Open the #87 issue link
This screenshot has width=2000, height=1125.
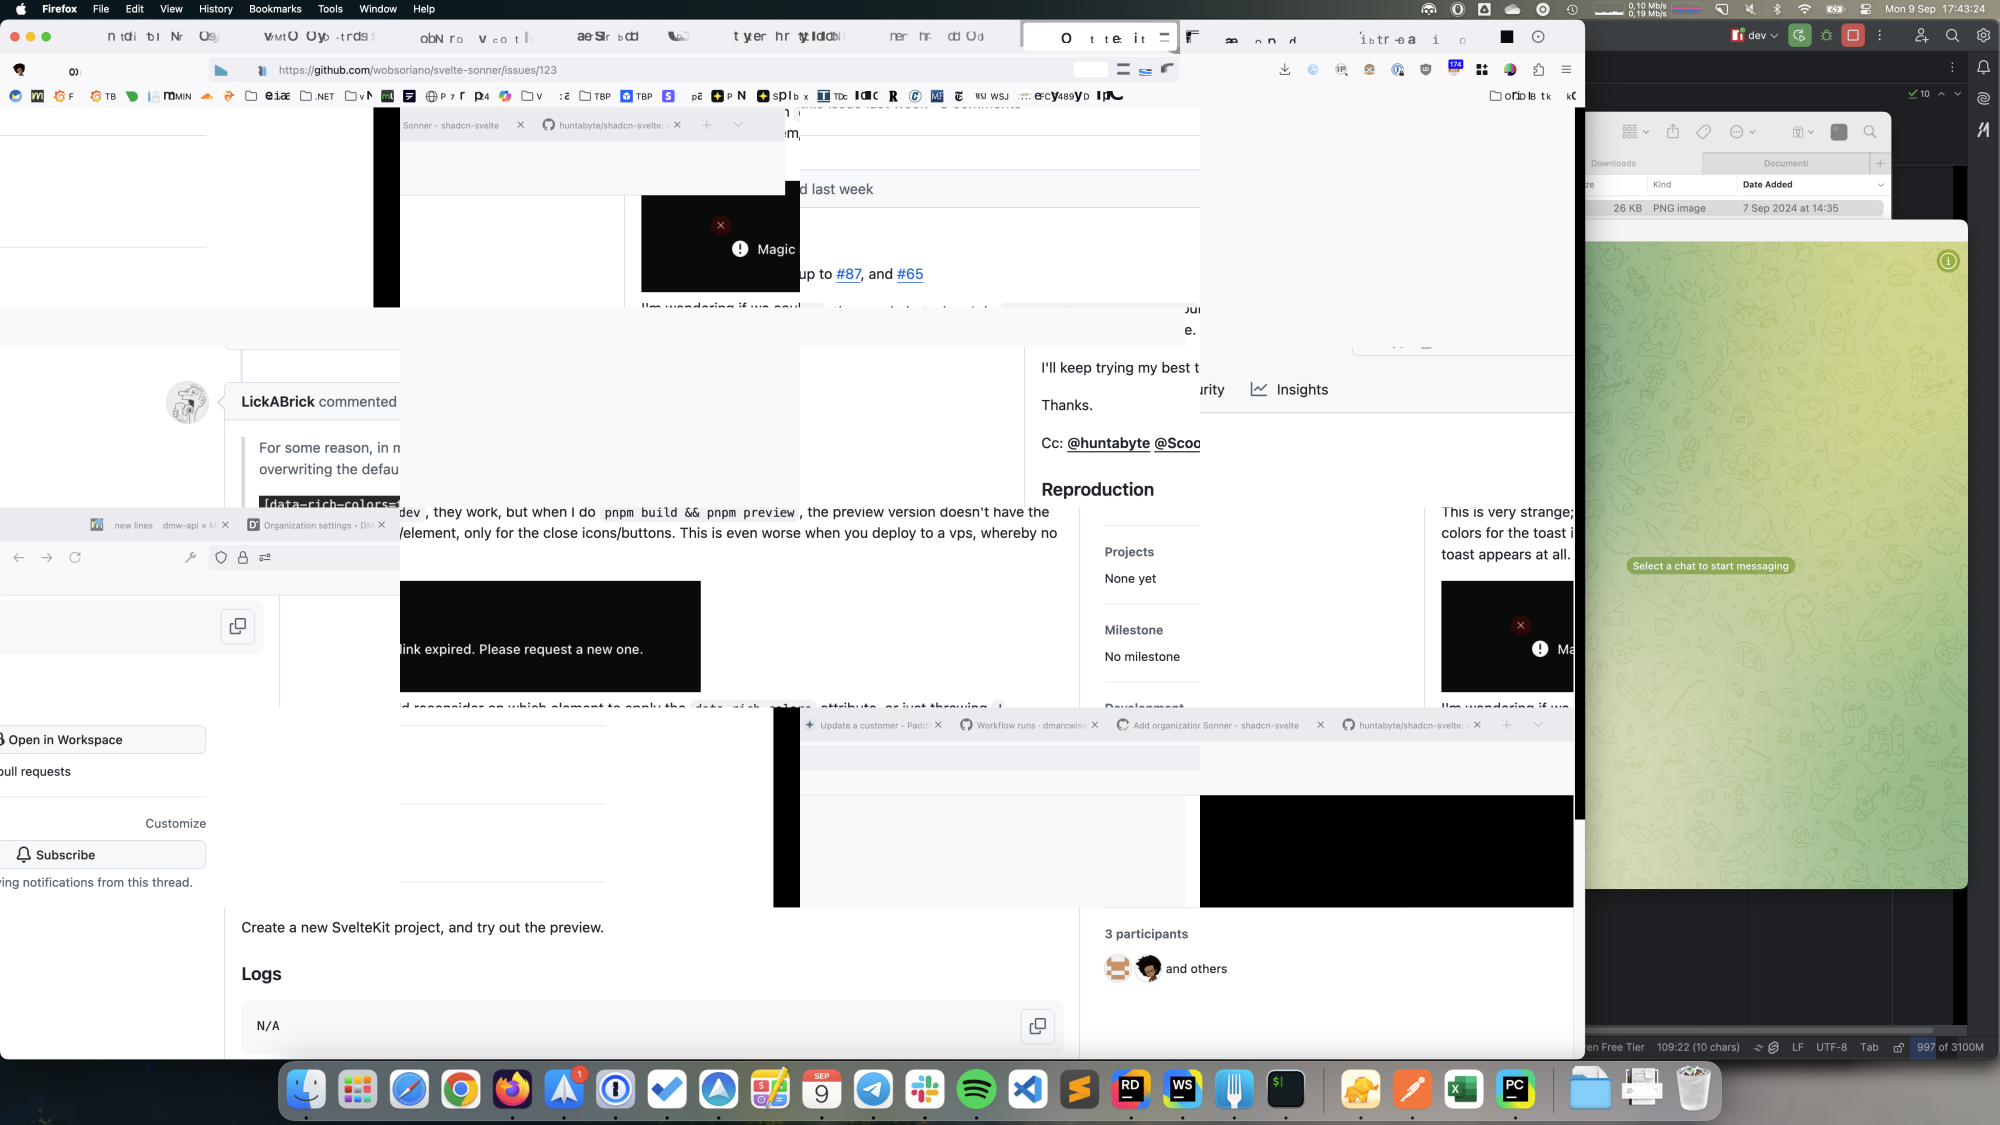coord(848,274)
